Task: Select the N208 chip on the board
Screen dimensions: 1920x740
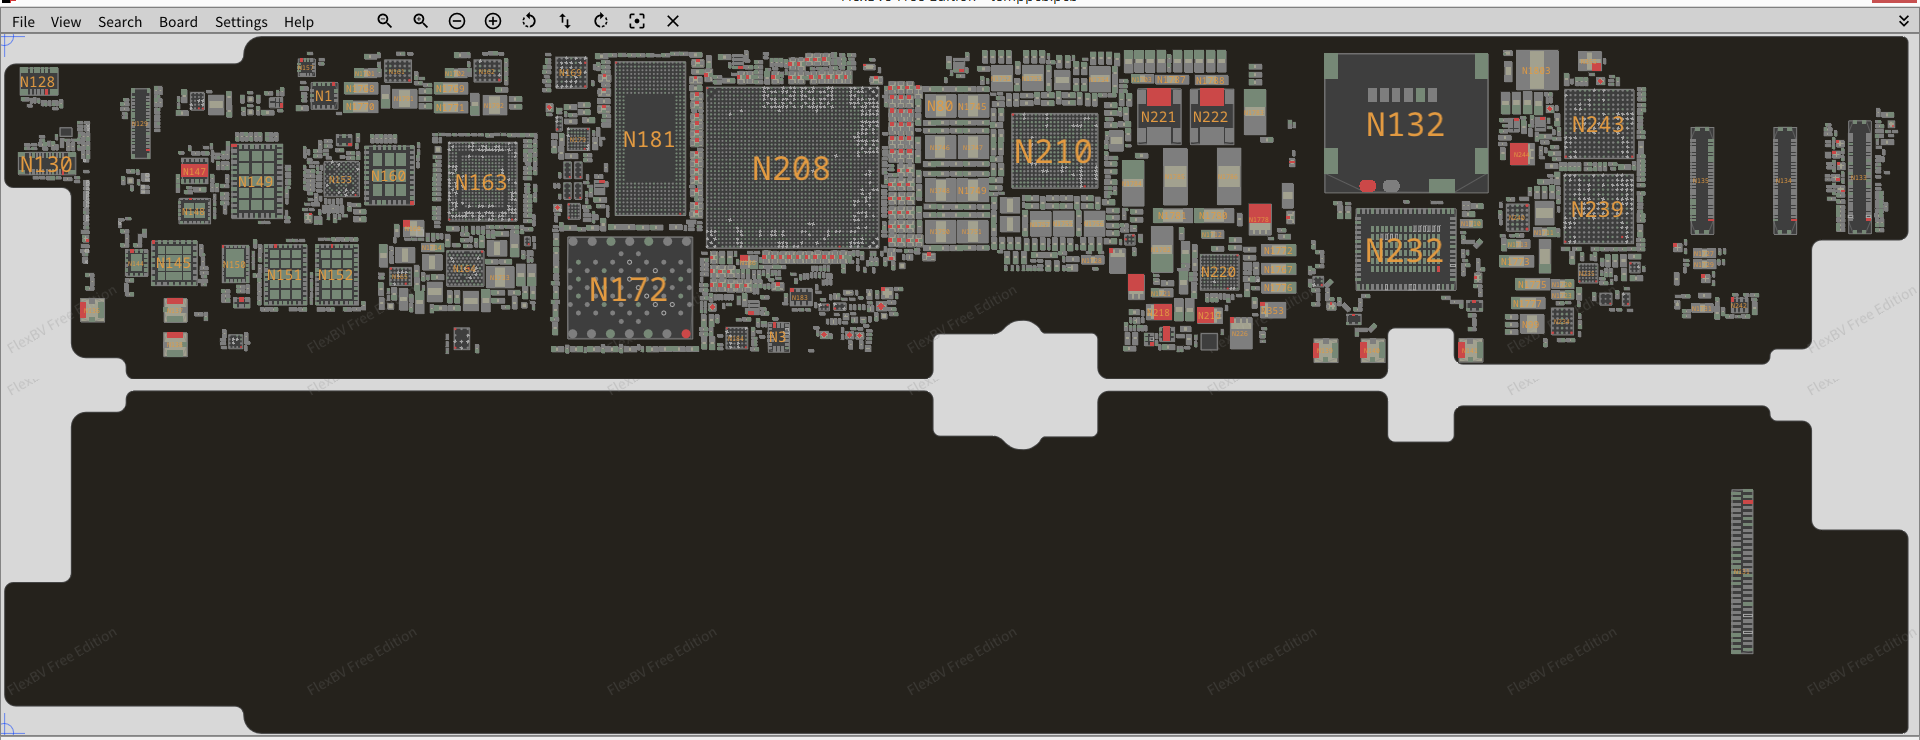Action: click(x=791, y=168)
